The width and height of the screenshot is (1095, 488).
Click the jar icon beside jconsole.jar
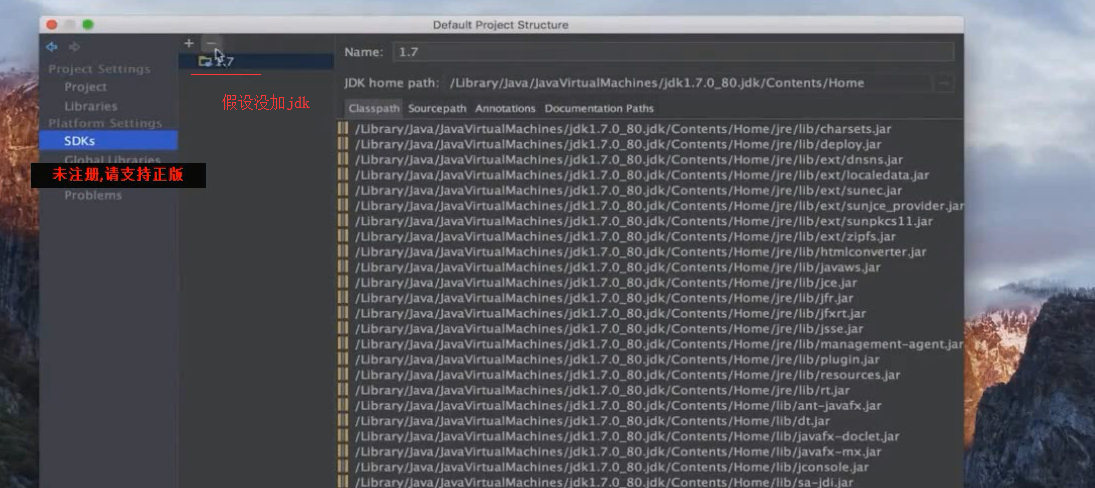[x=343, y=466]
